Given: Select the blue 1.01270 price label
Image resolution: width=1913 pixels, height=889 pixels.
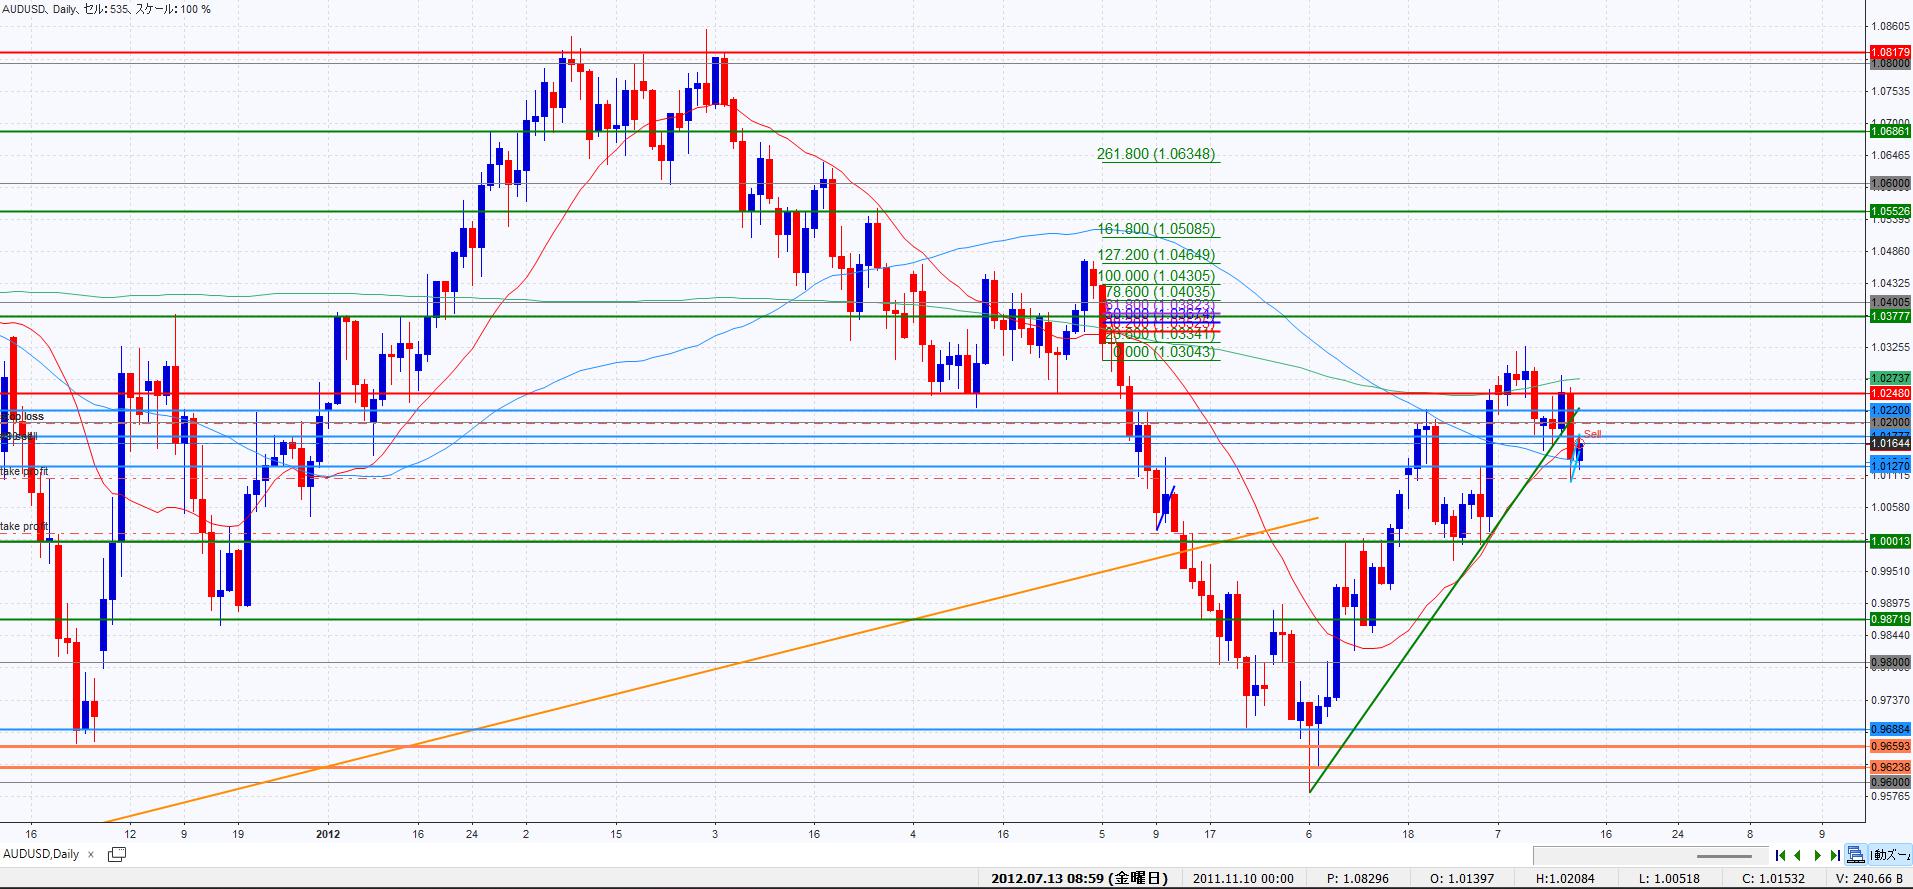Looking at the screenshot, I should pyautogui.click(x=1889, y=466).
